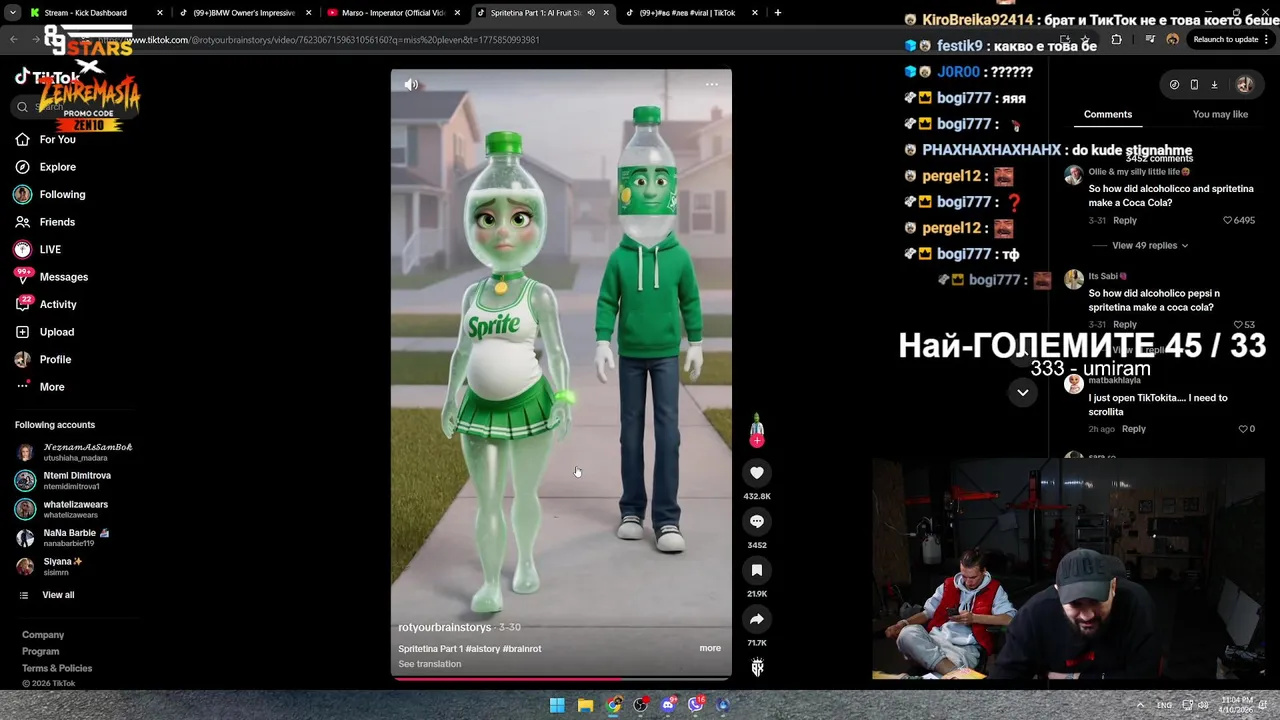Open the video three-dot options menu
Viewport: 1280px width, 720px height.
[712, 84]
